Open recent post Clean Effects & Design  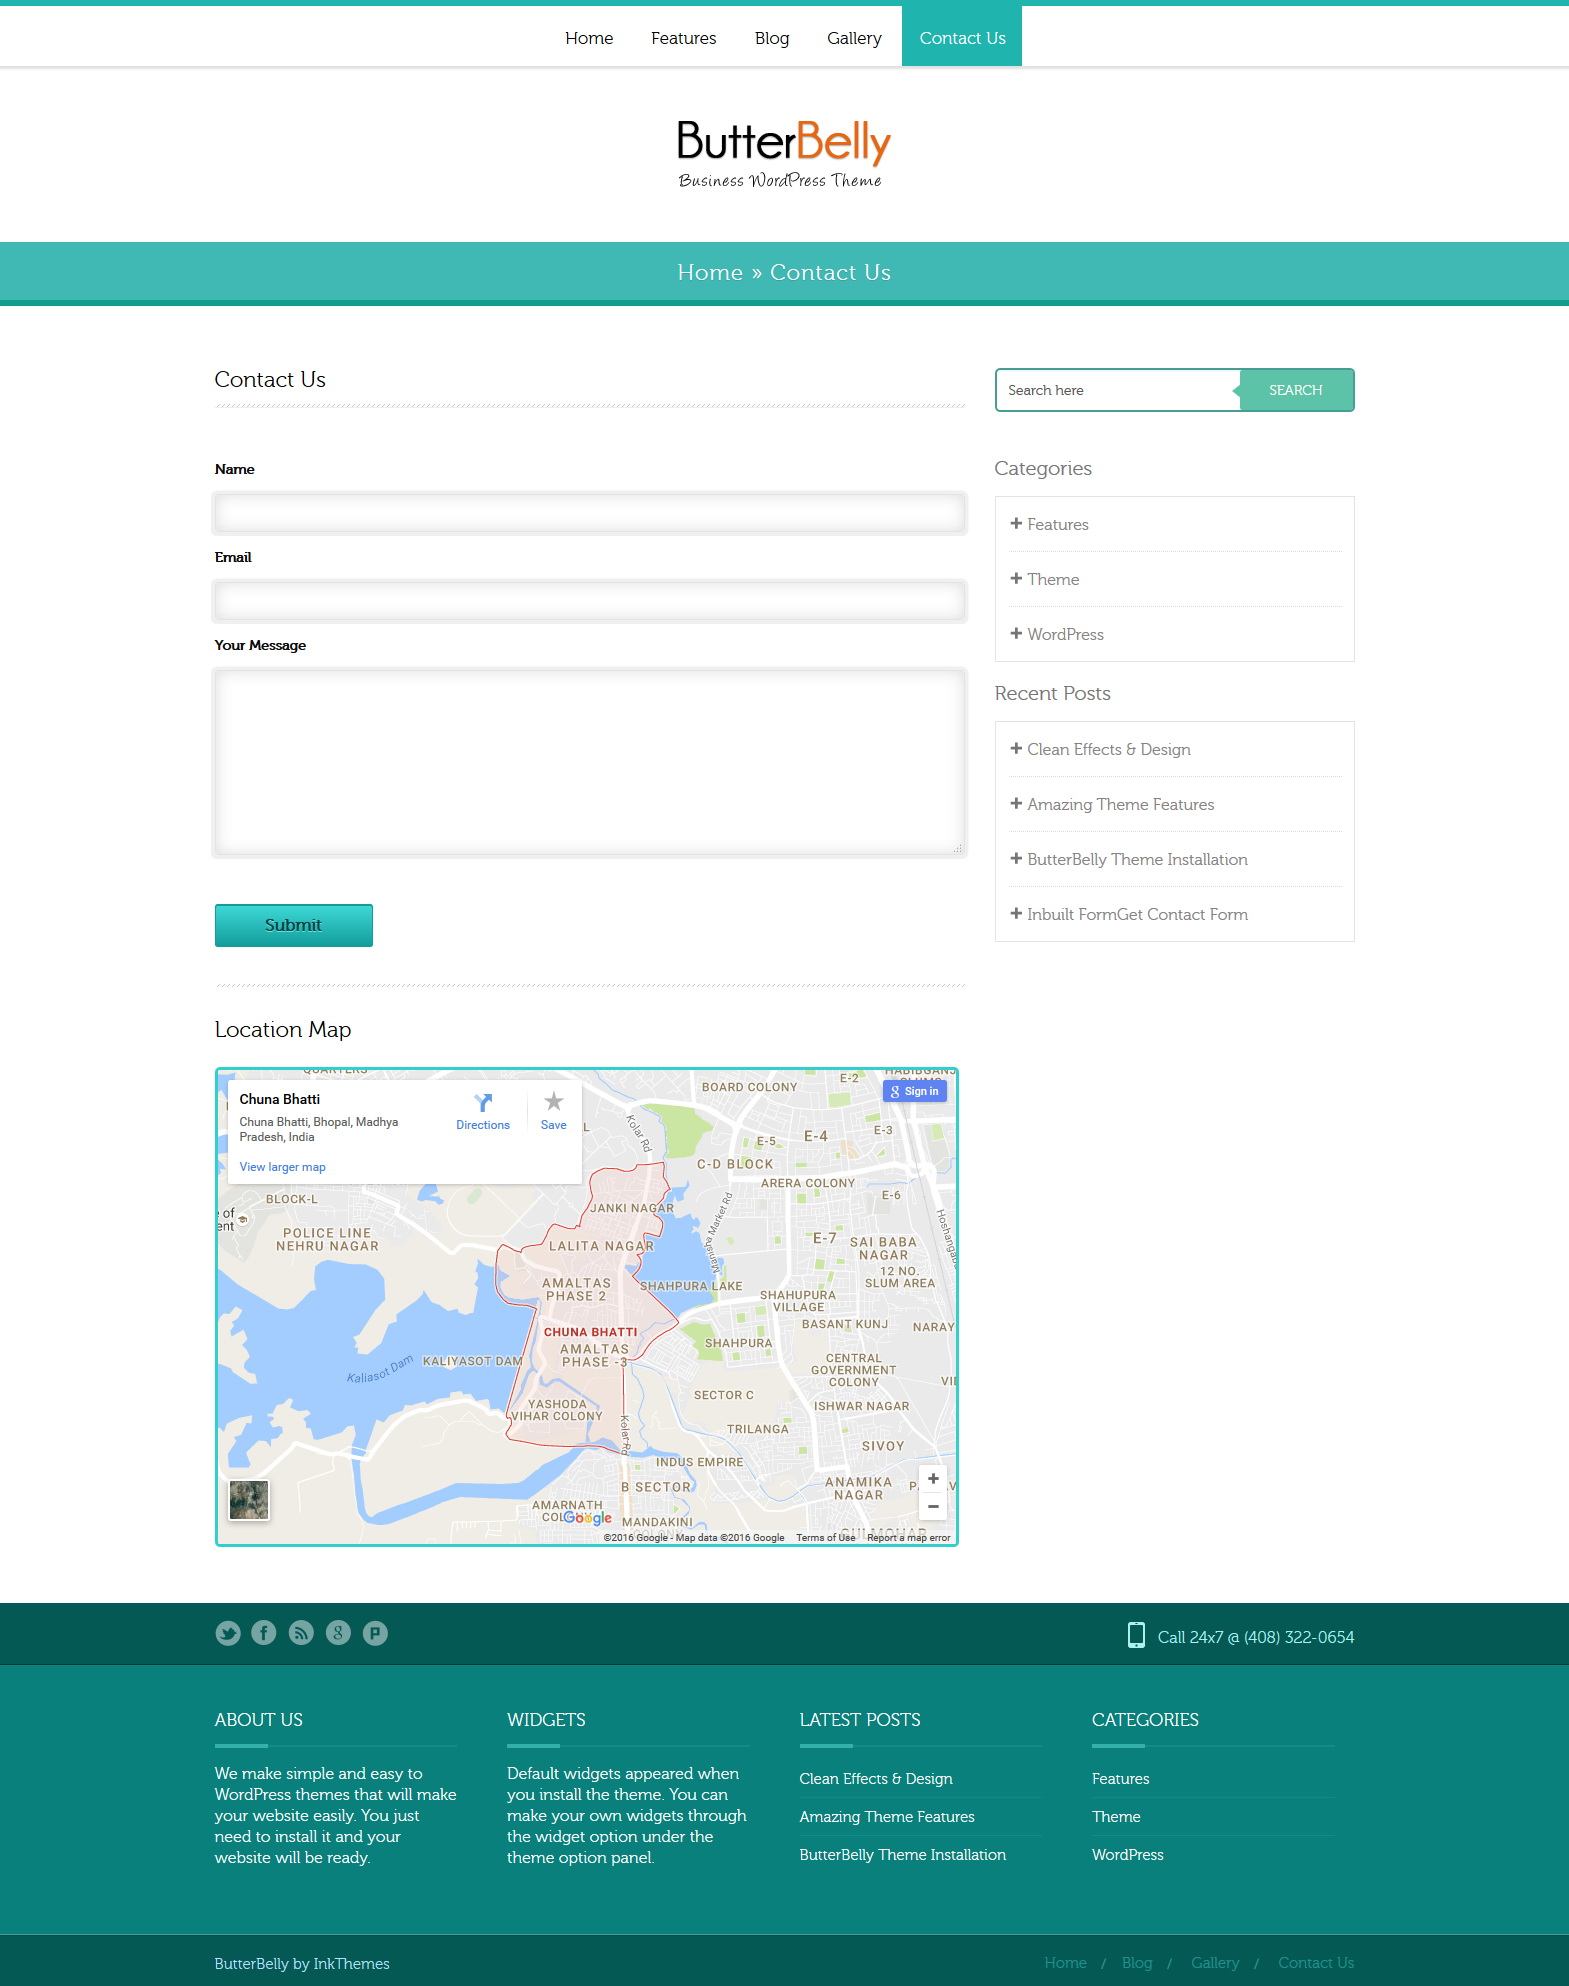tap(1109, 749)
